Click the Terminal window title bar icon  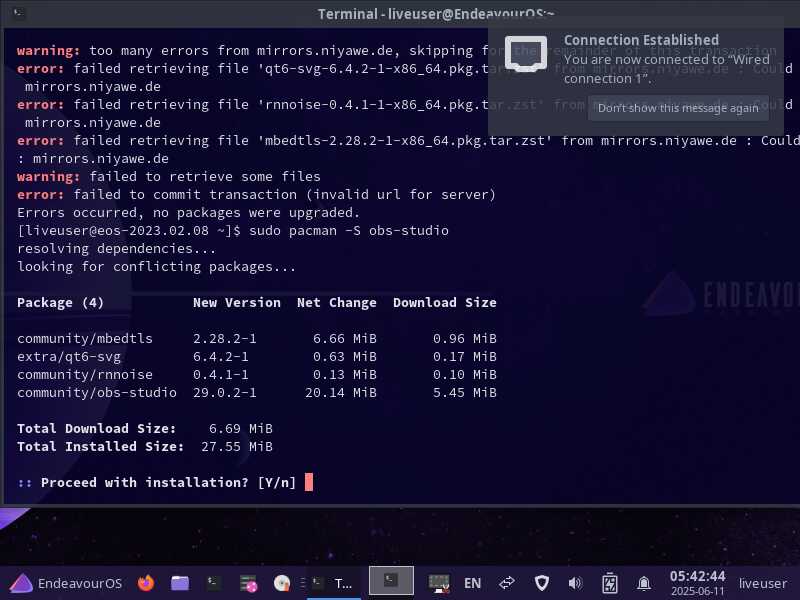(x=18, y=13)
